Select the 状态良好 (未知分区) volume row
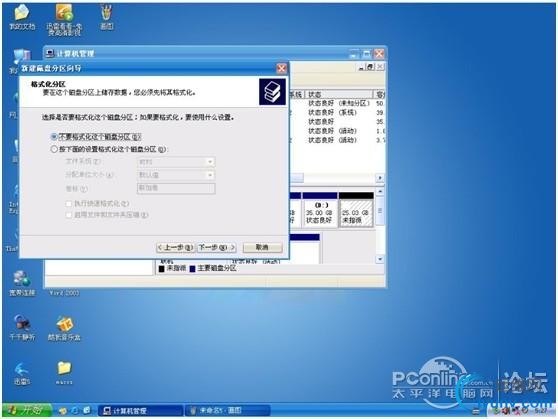Viewport: 558px width, 419px height. tap(338, 103)
